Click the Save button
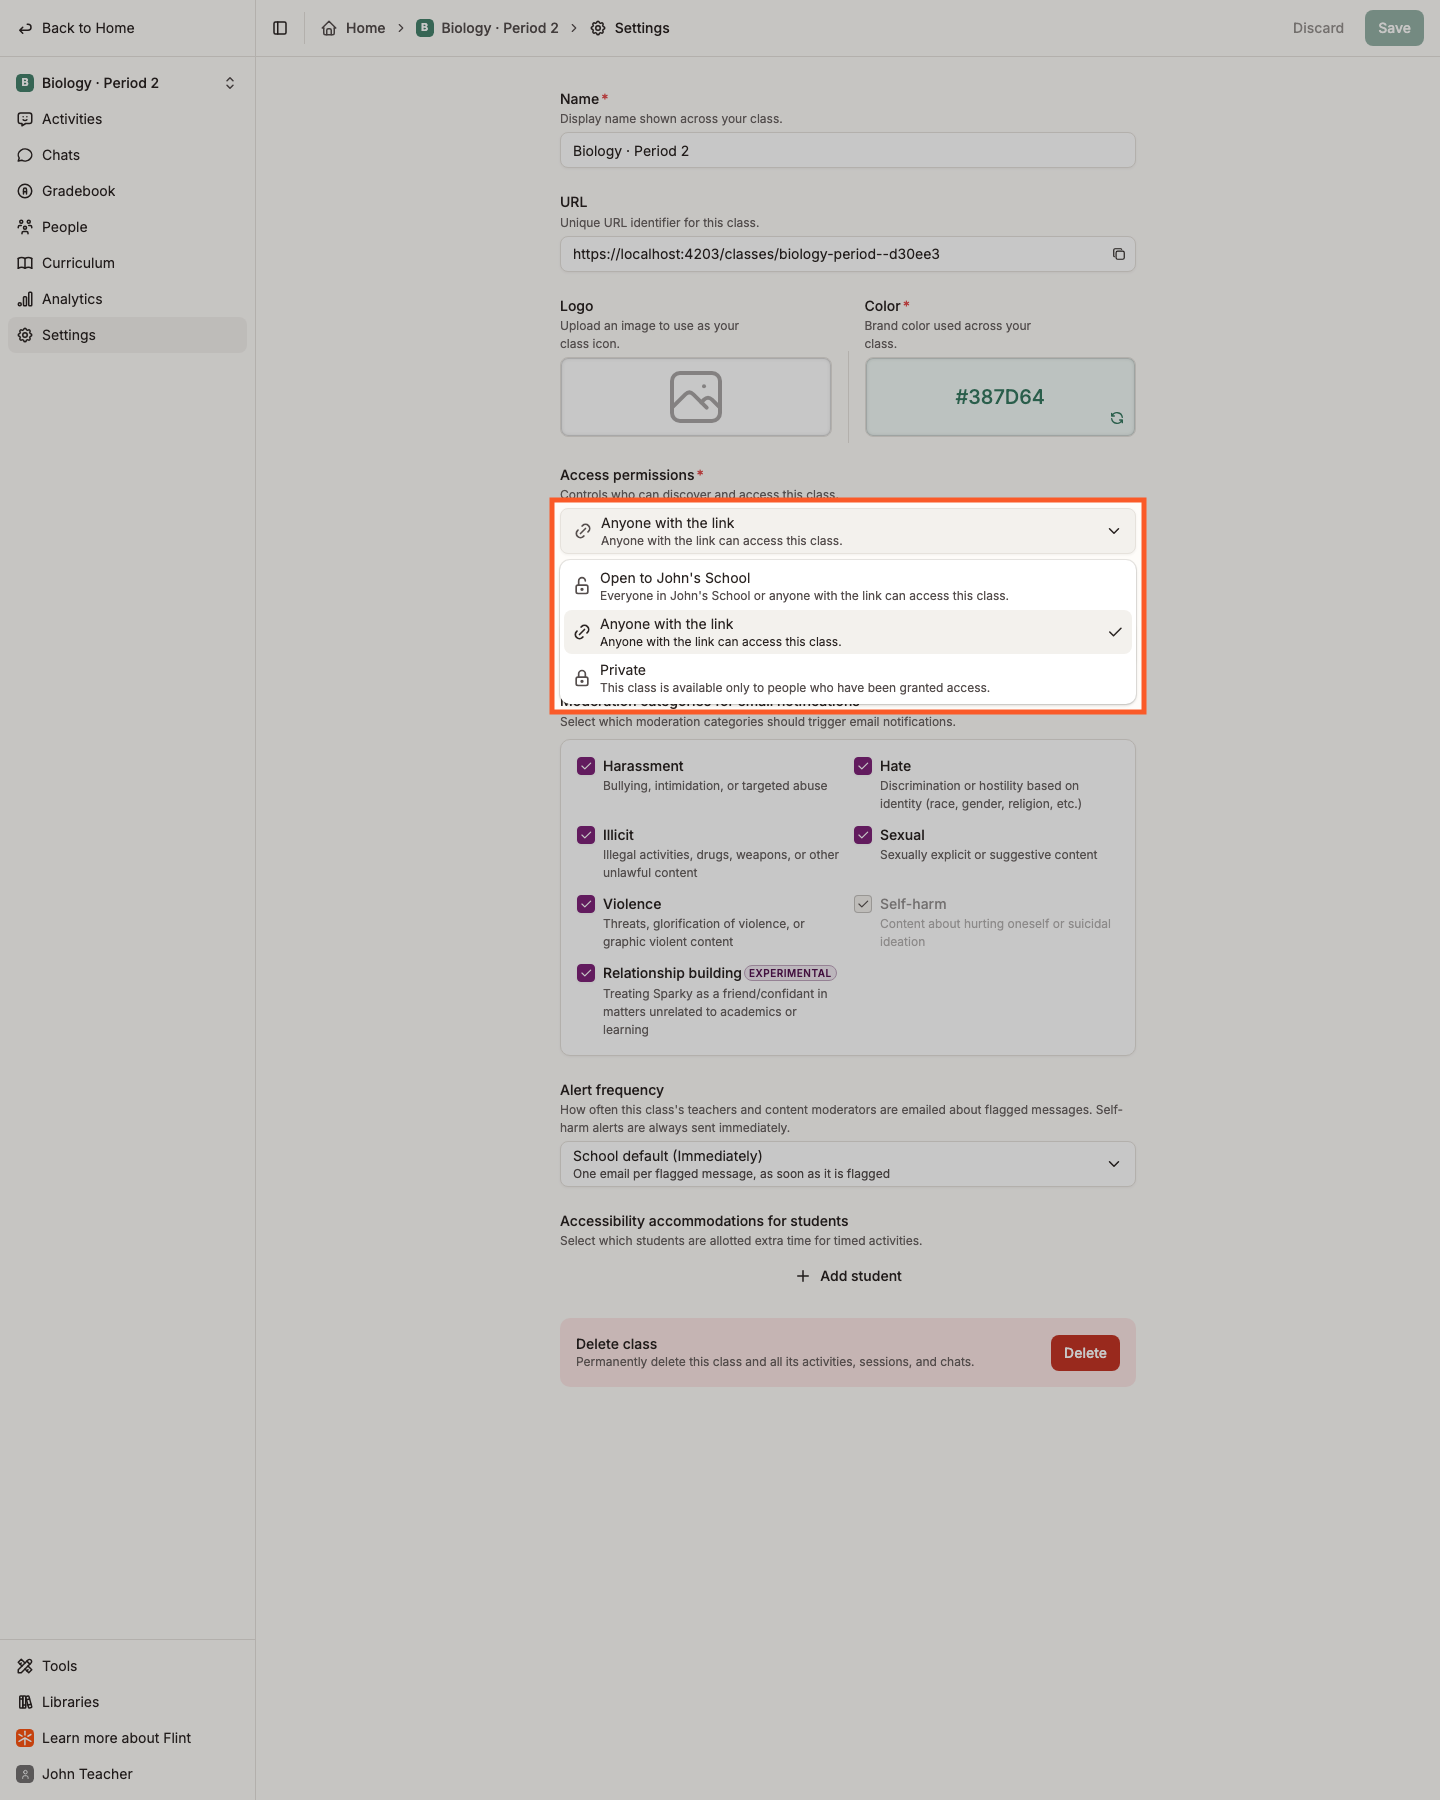The image size is (1440, 1800). (x=1394, y=28)
